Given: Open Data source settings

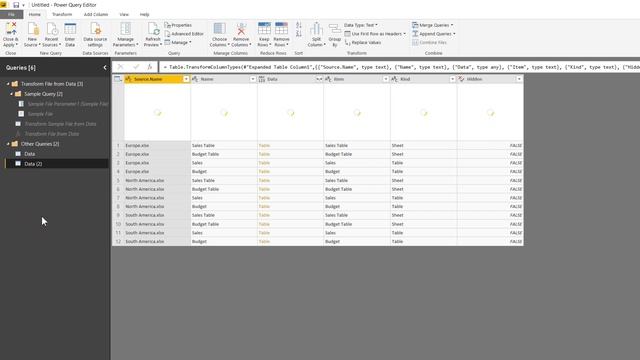Looking at the screenshot, I should [95, 35].
